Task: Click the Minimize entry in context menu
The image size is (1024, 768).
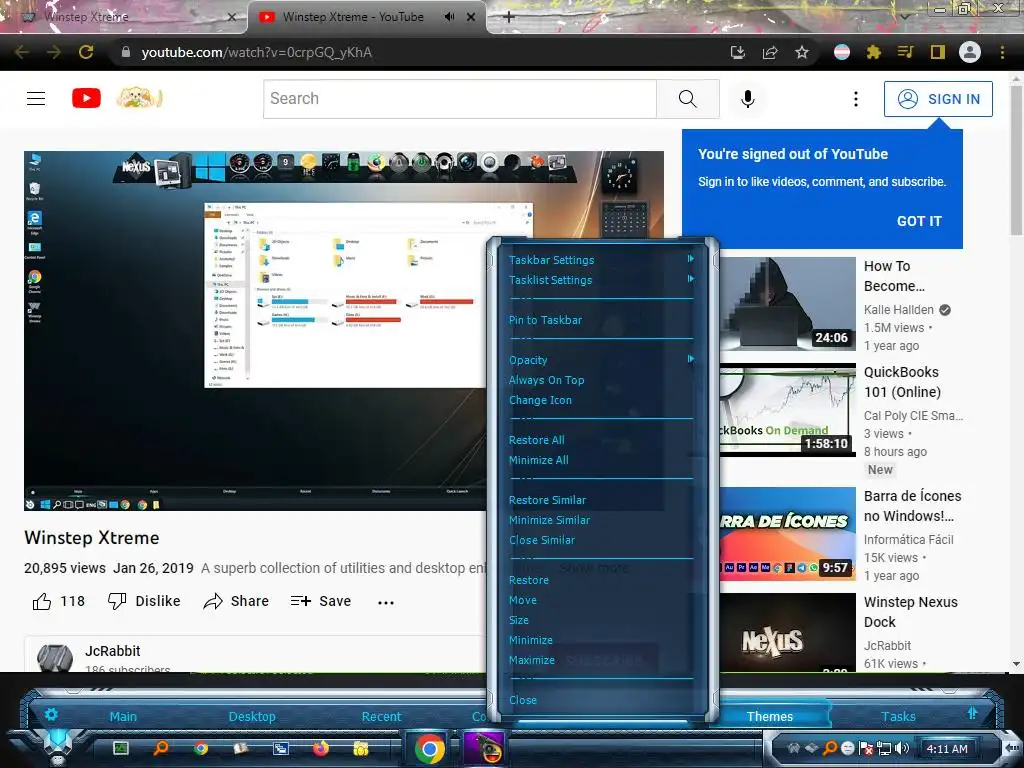Action: (x=530, y=640)
